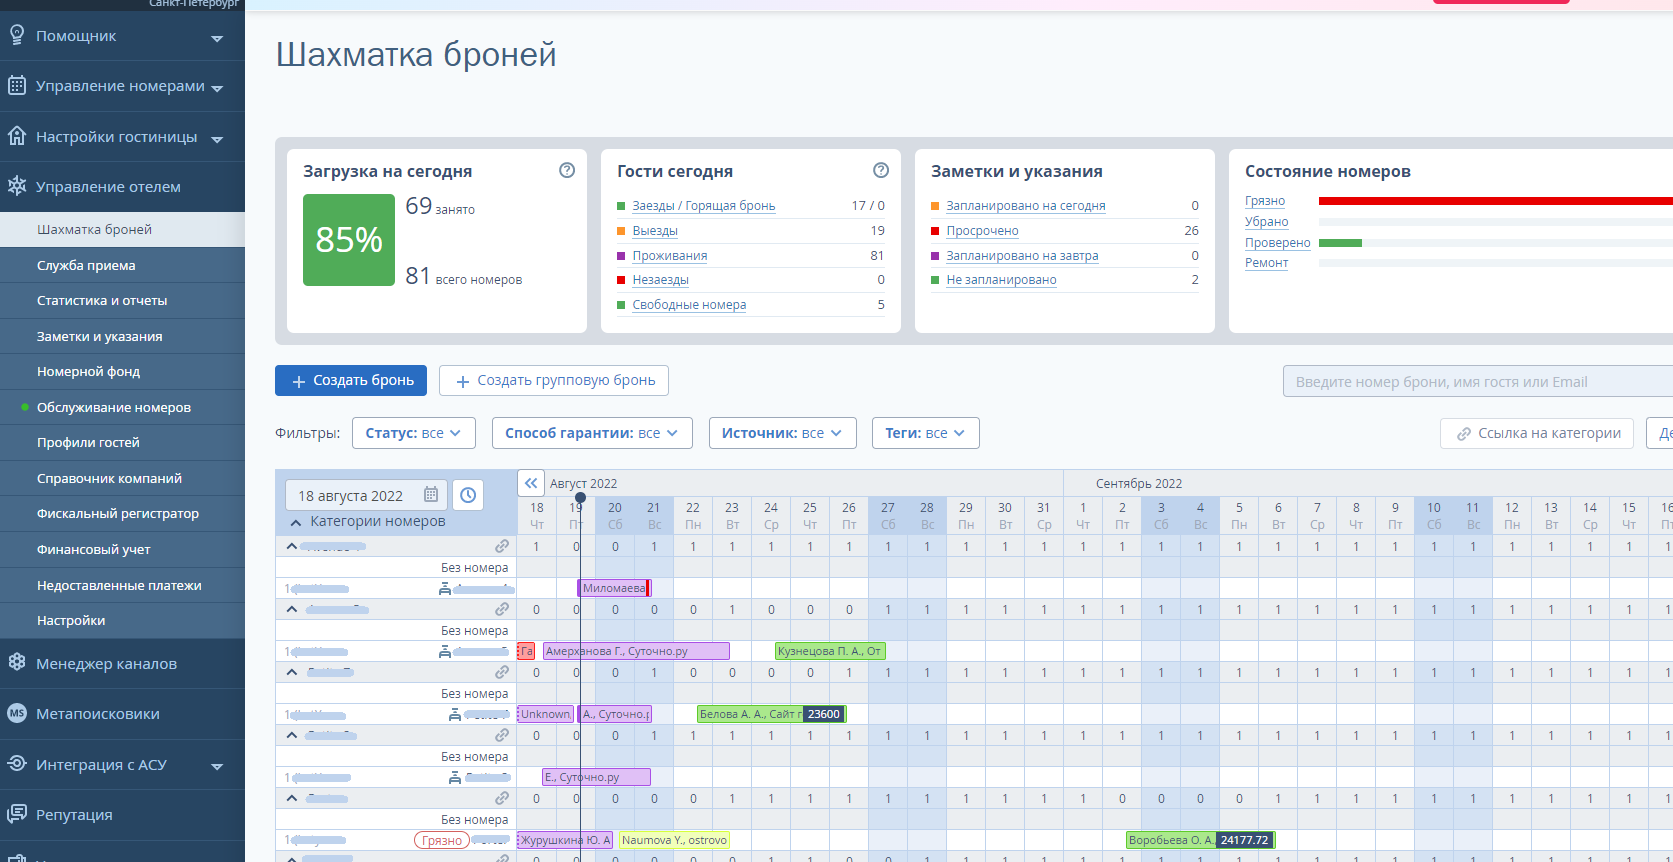Click the Управление отелем snowflake icon

coord(17,186)
